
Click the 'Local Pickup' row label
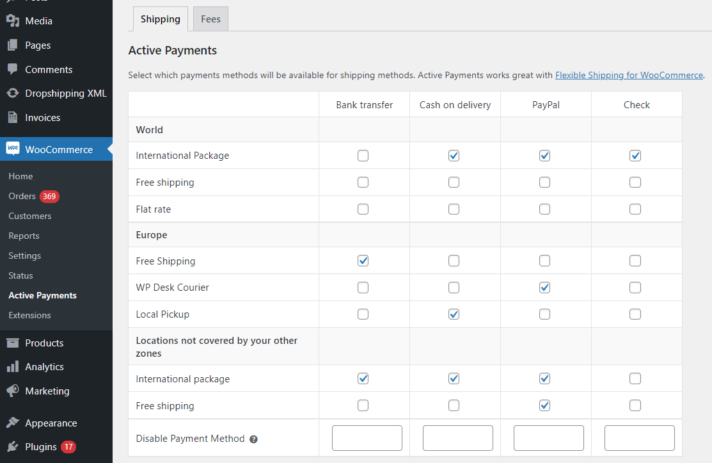coord(163,314)
